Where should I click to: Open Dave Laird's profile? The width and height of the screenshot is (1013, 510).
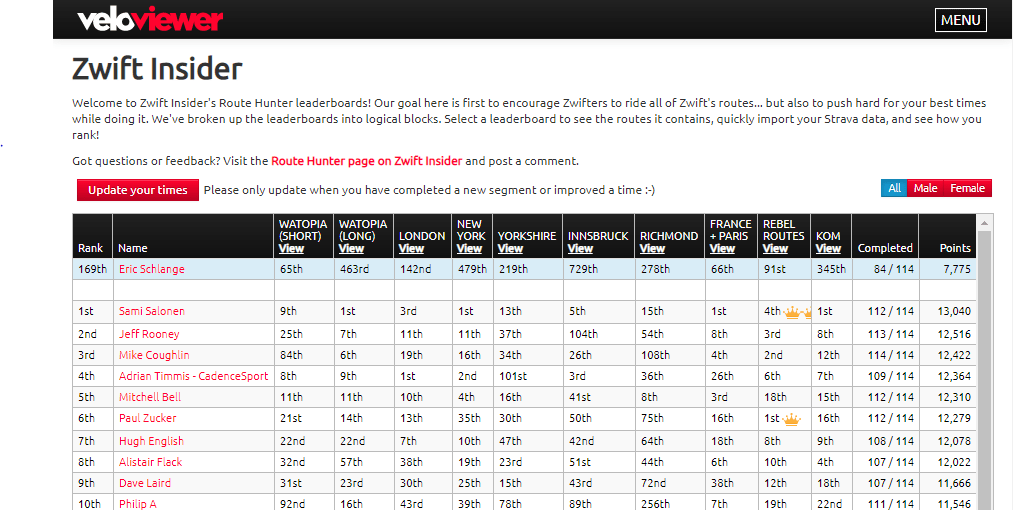[x=145, y=483]
